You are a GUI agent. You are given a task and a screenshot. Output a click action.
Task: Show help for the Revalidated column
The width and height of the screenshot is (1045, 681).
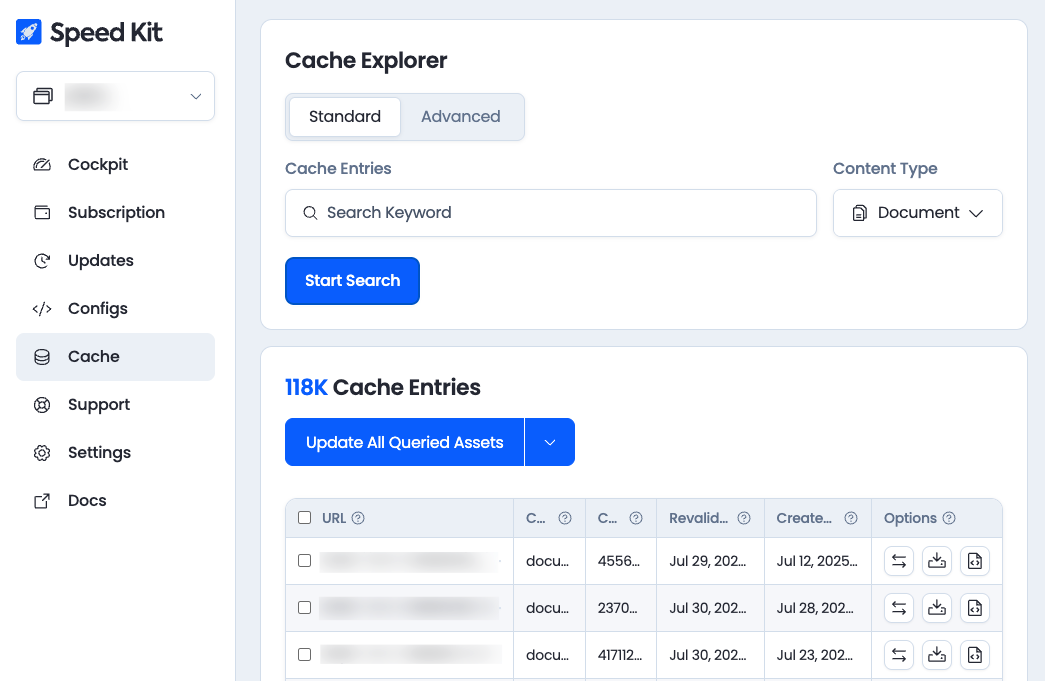pos(744,518)
